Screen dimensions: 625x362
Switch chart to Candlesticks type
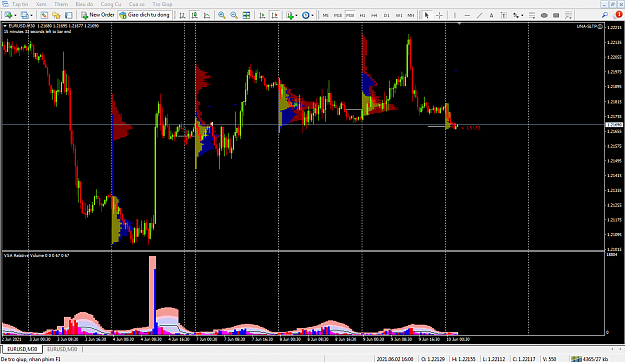195,15
